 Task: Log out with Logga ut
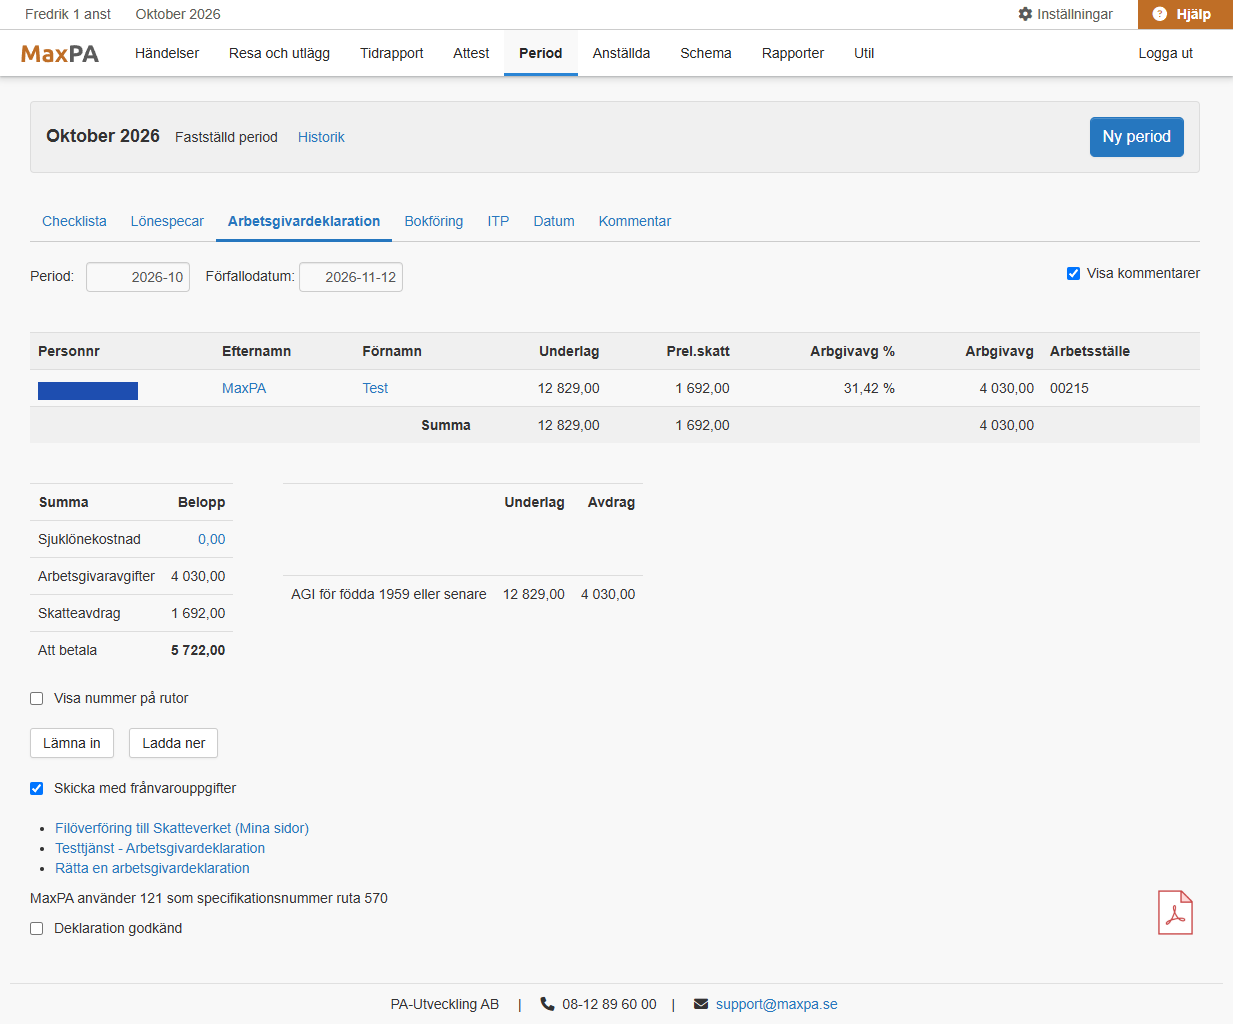click(1166, 53)
